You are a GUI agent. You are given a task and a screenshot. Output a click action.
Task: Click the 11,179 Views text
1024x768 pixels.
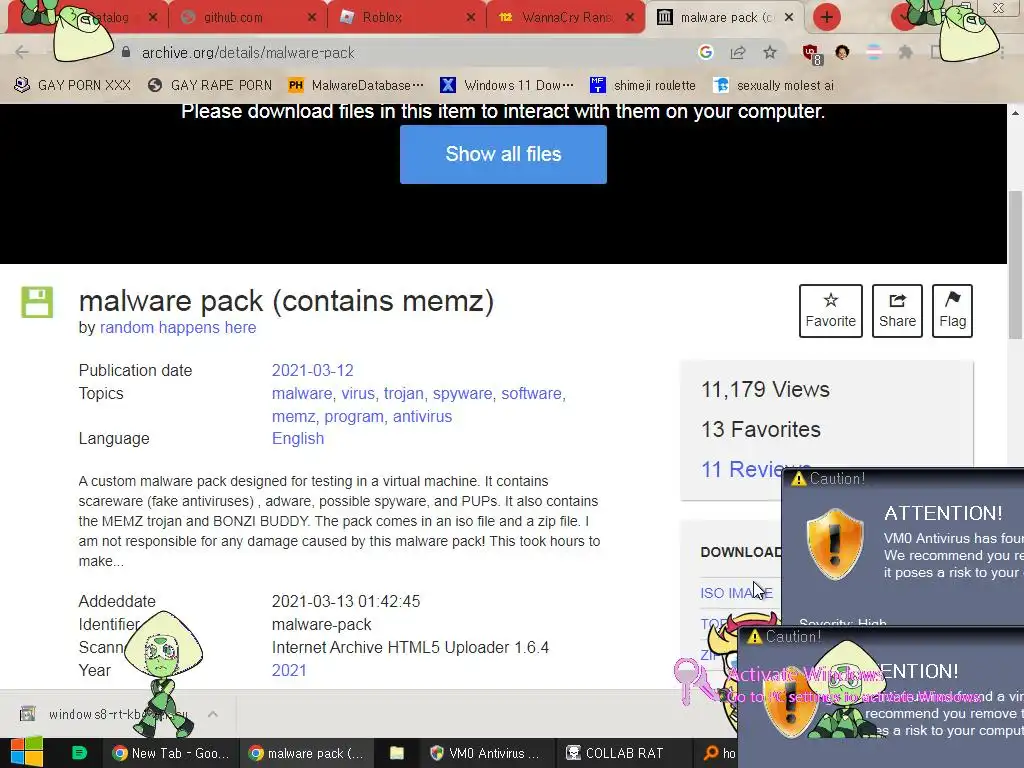pos(765,389)
